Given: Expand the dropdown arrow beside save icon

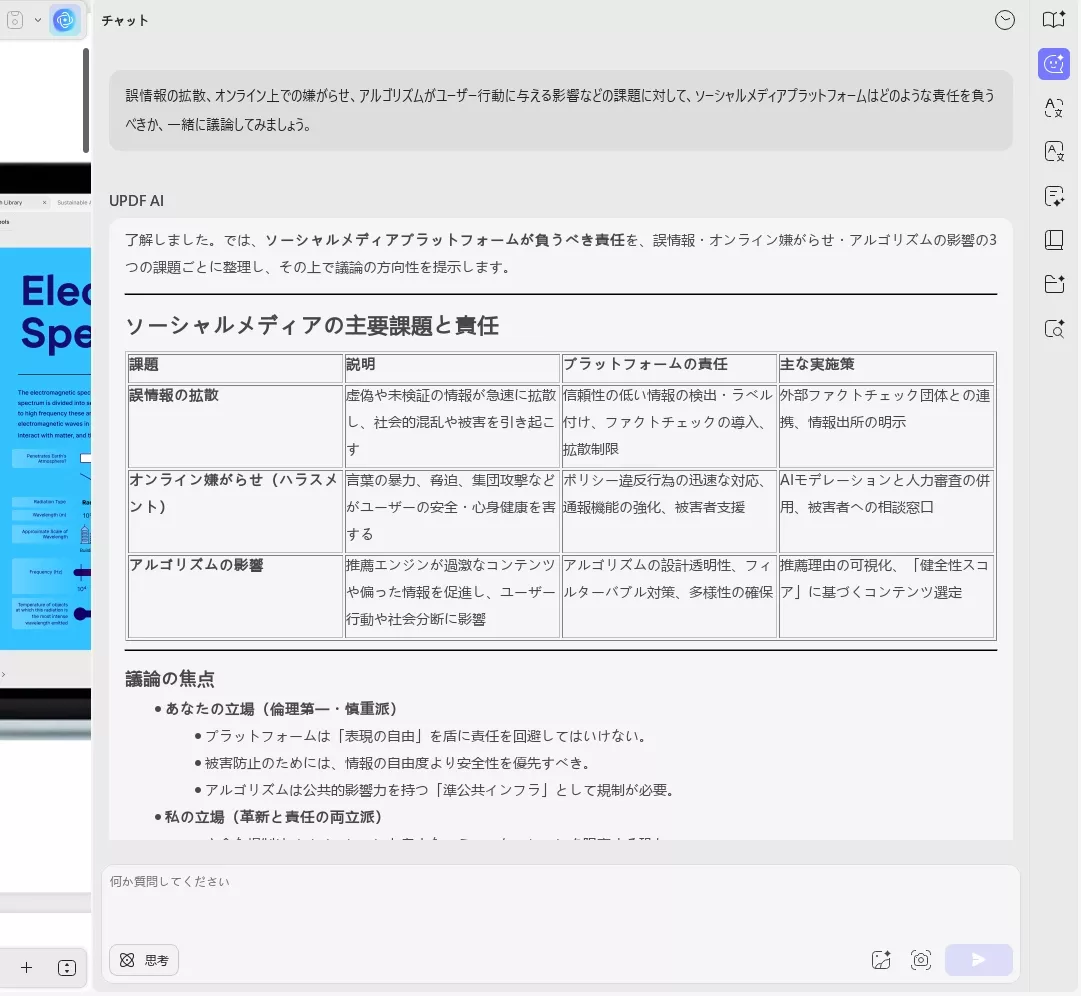Looking at the screenshot, I should click(38, 21).
